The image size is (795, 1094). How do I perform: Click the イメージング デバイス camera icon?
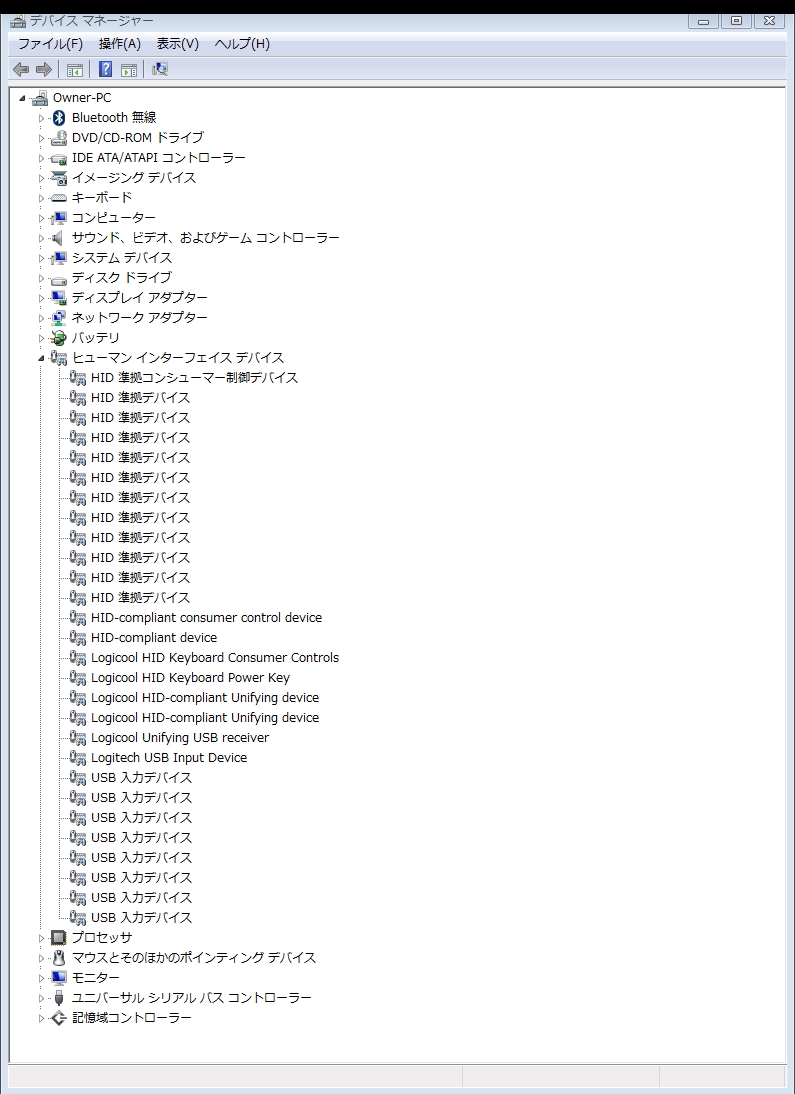point(59,178)
